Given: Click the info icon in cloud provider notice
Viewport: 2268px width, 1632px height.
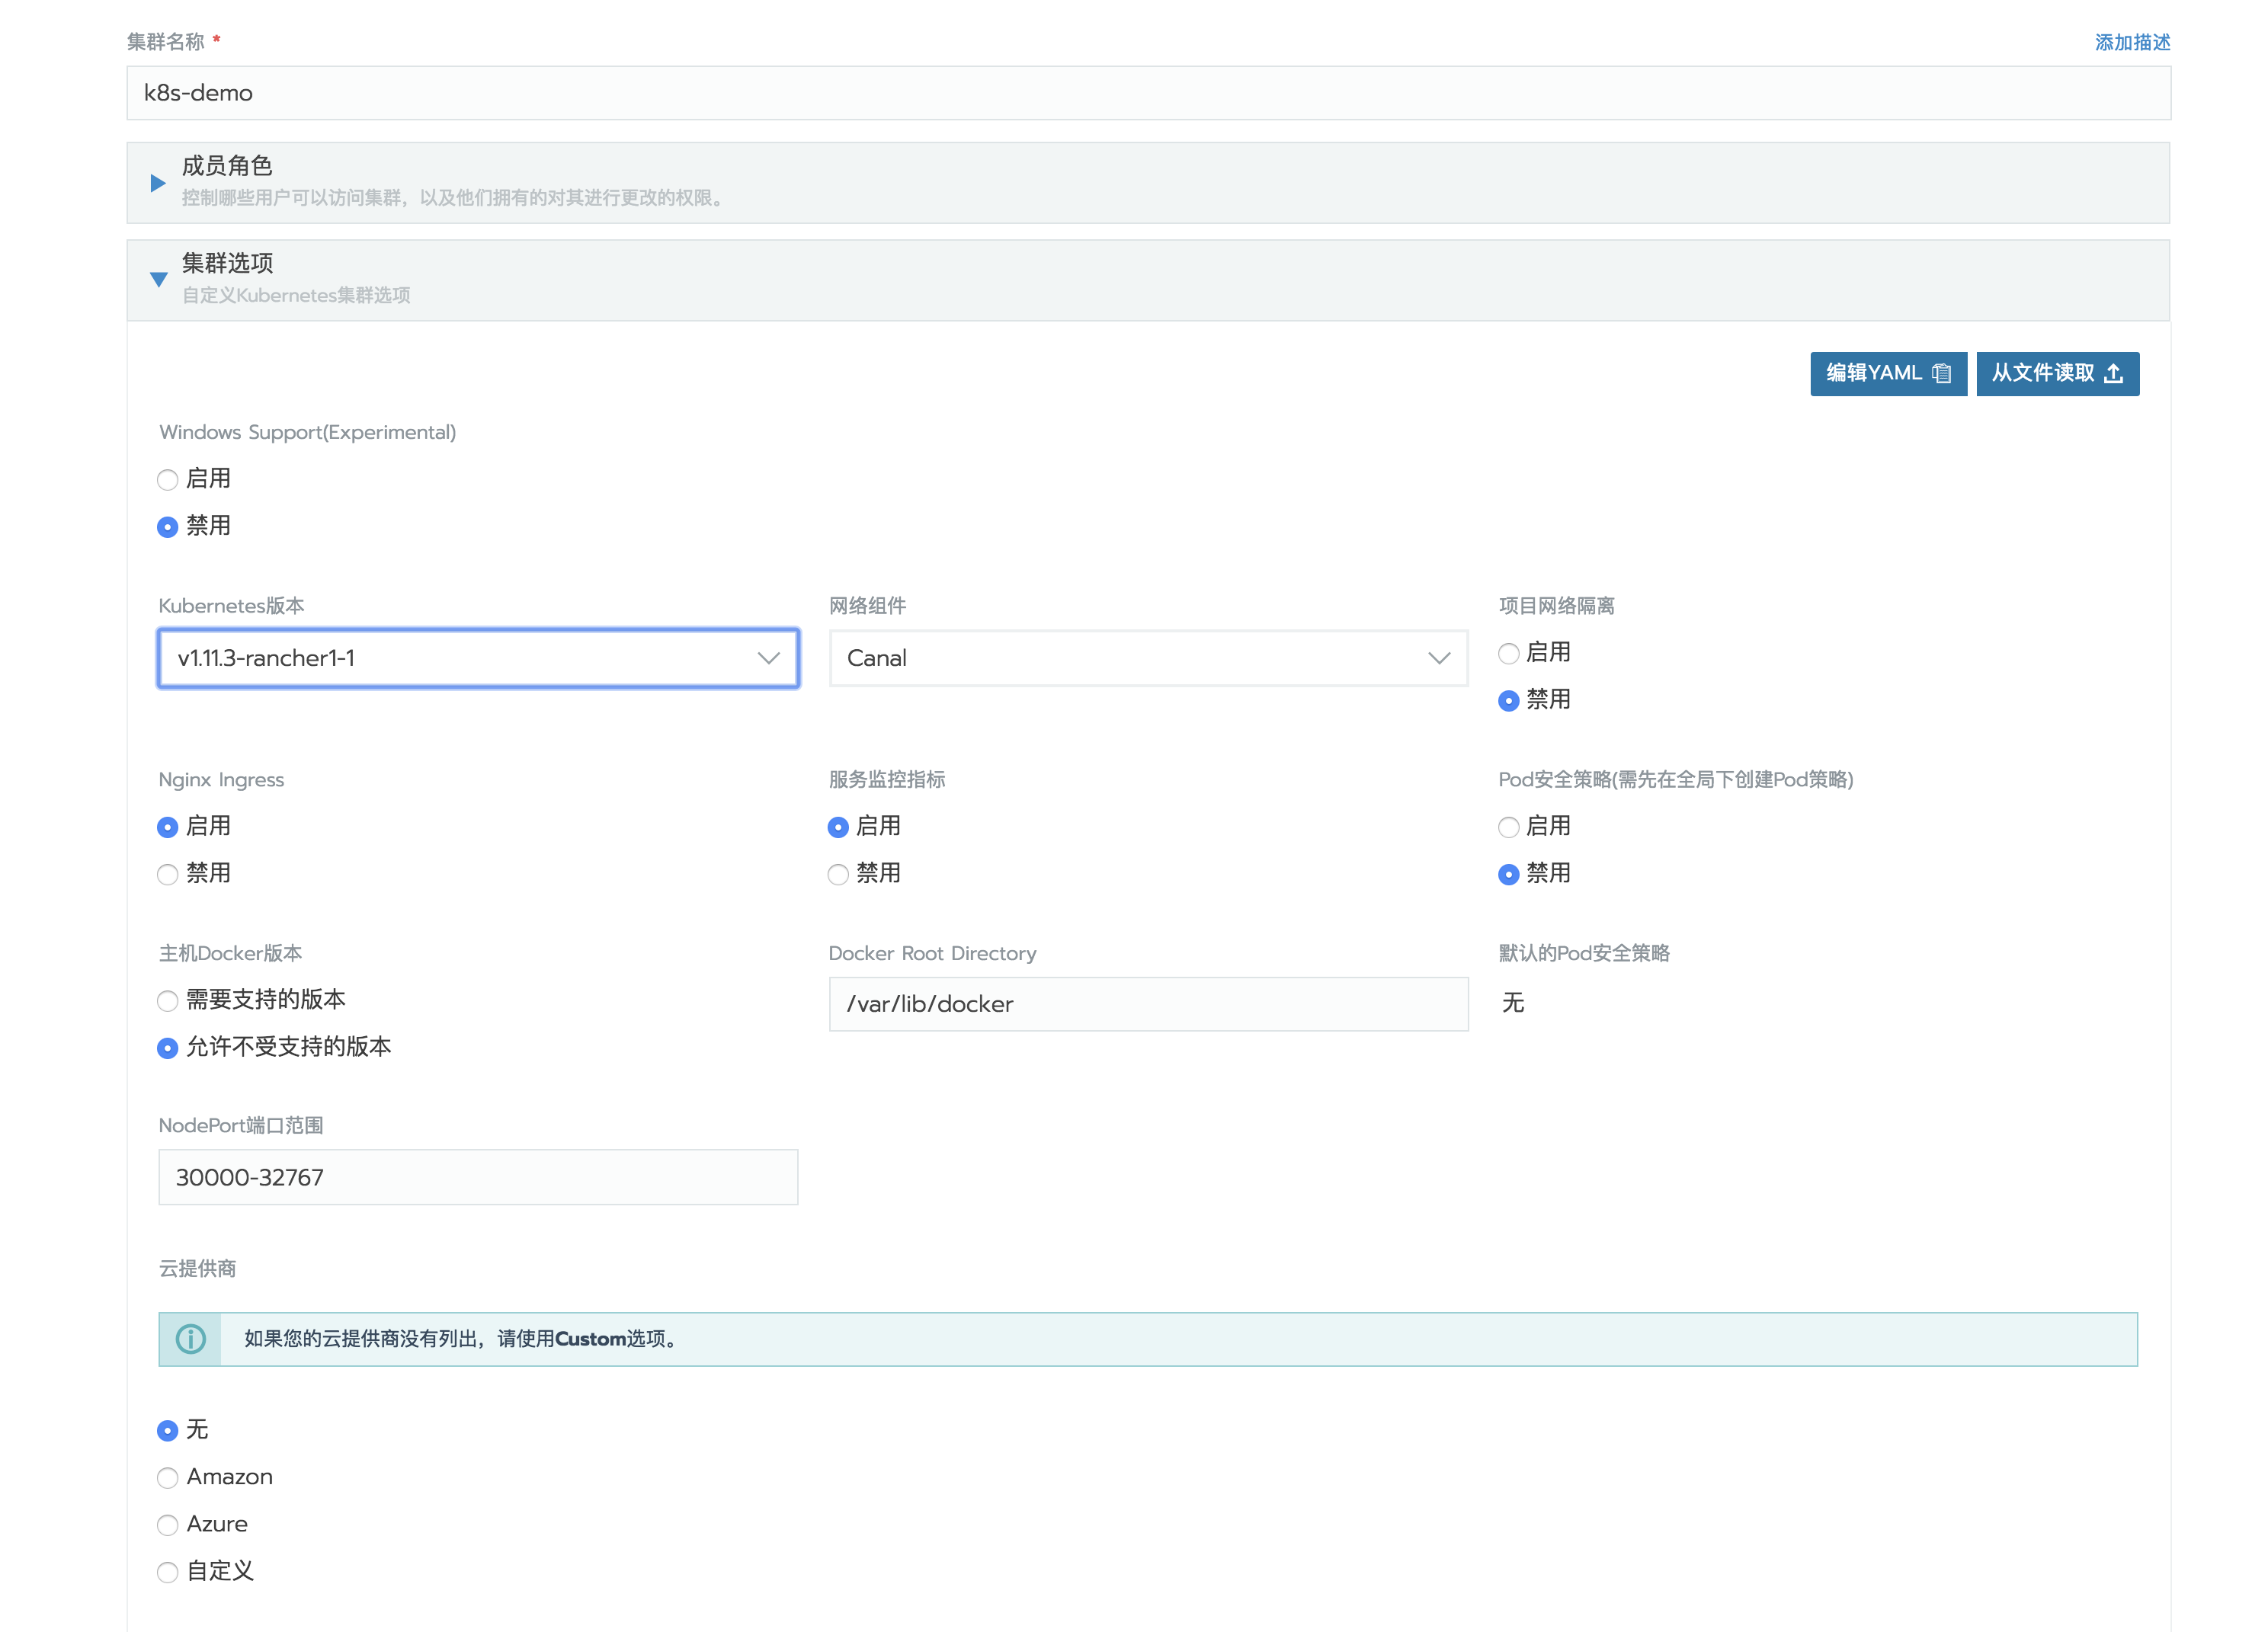Looking at the screenshot, I should coord(190,1339).
